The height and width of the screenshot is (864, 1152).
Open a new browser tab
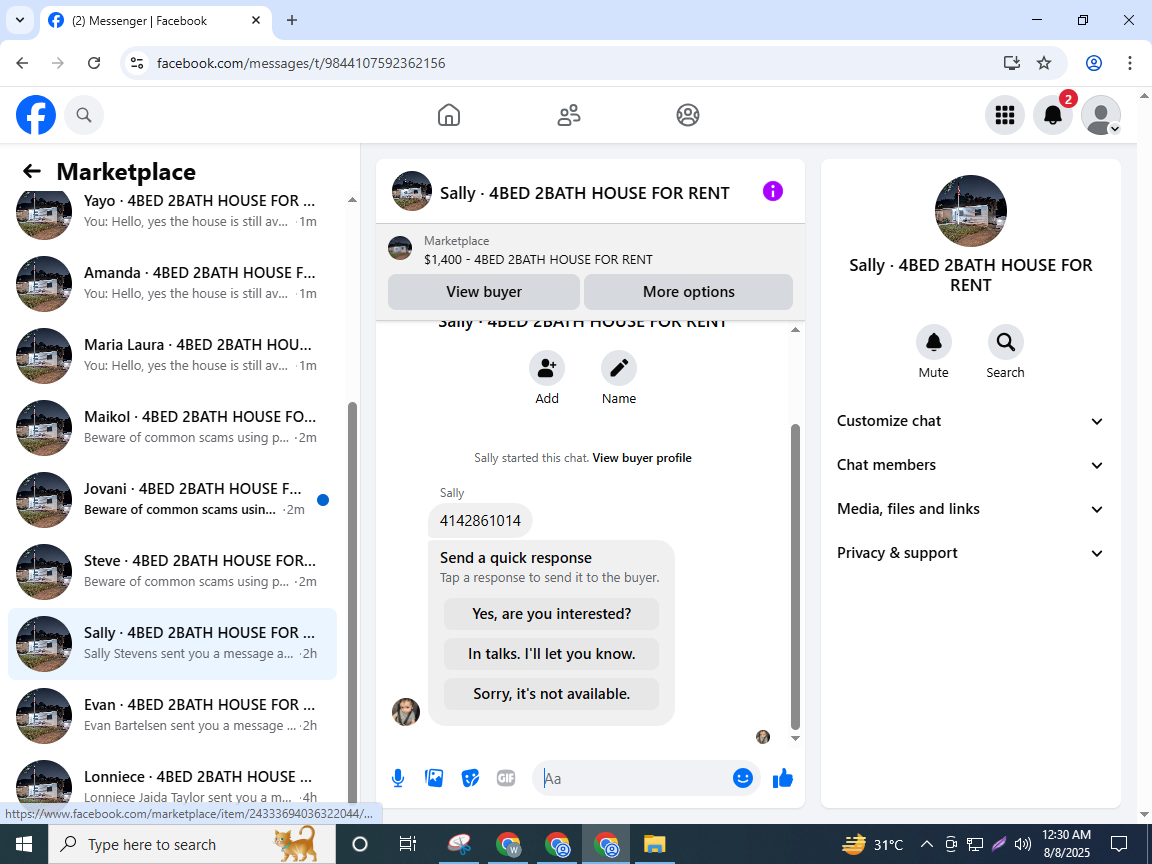[292, 21]
